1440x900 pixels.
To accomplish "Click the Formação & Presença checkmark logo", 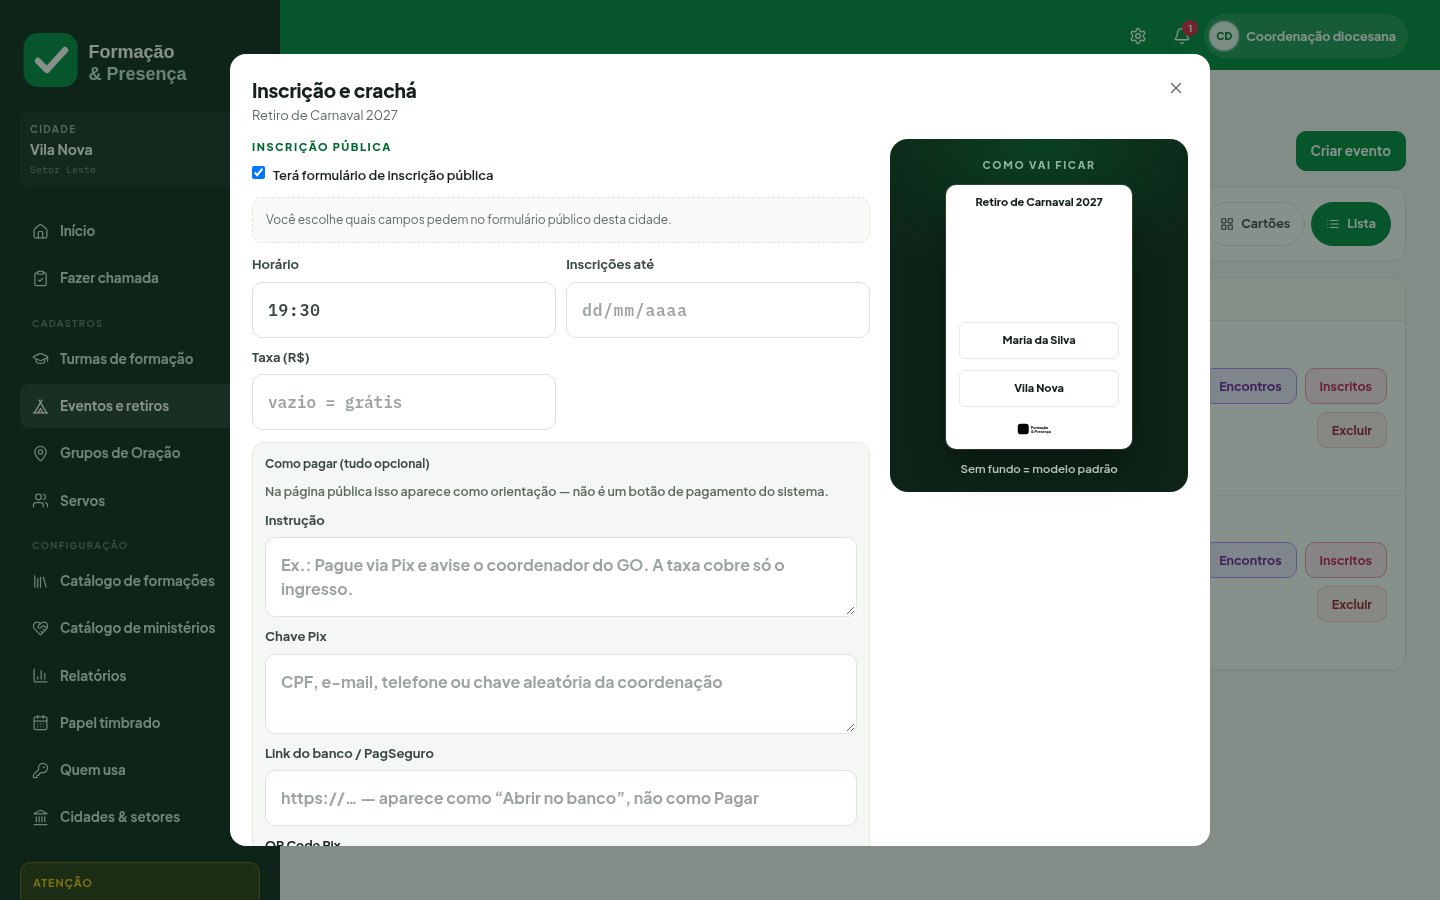I will 50,60.
